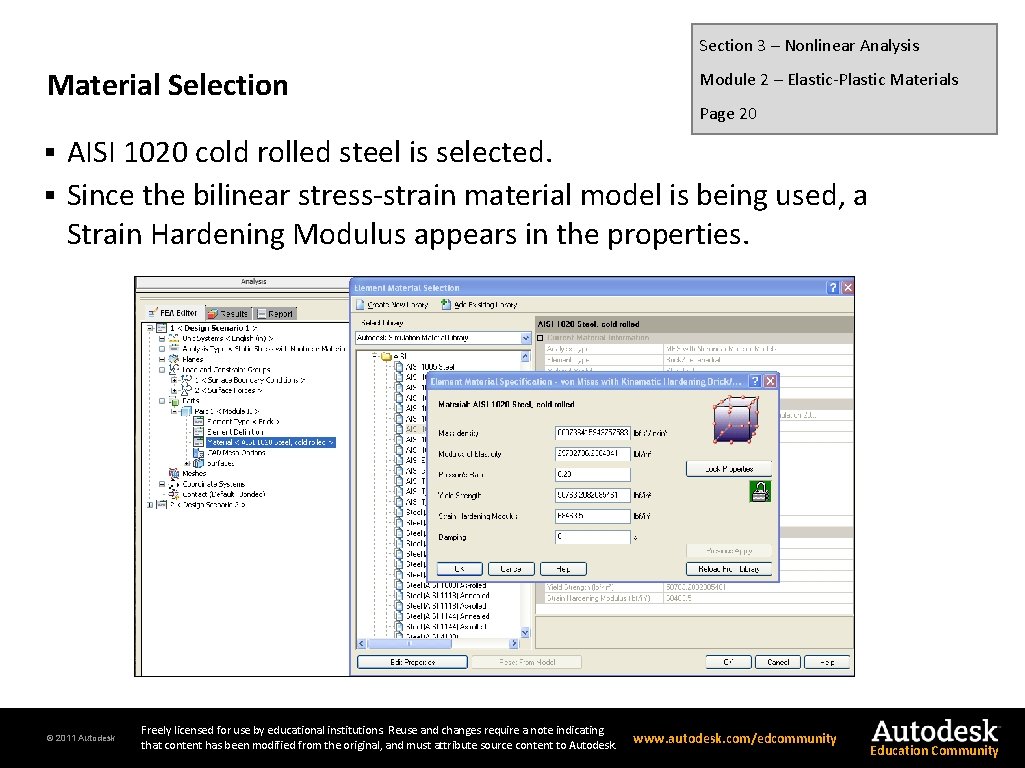Select Contact (Default: Bonded) item
This screenshot has height=768, width=1025.
point(224,494)
